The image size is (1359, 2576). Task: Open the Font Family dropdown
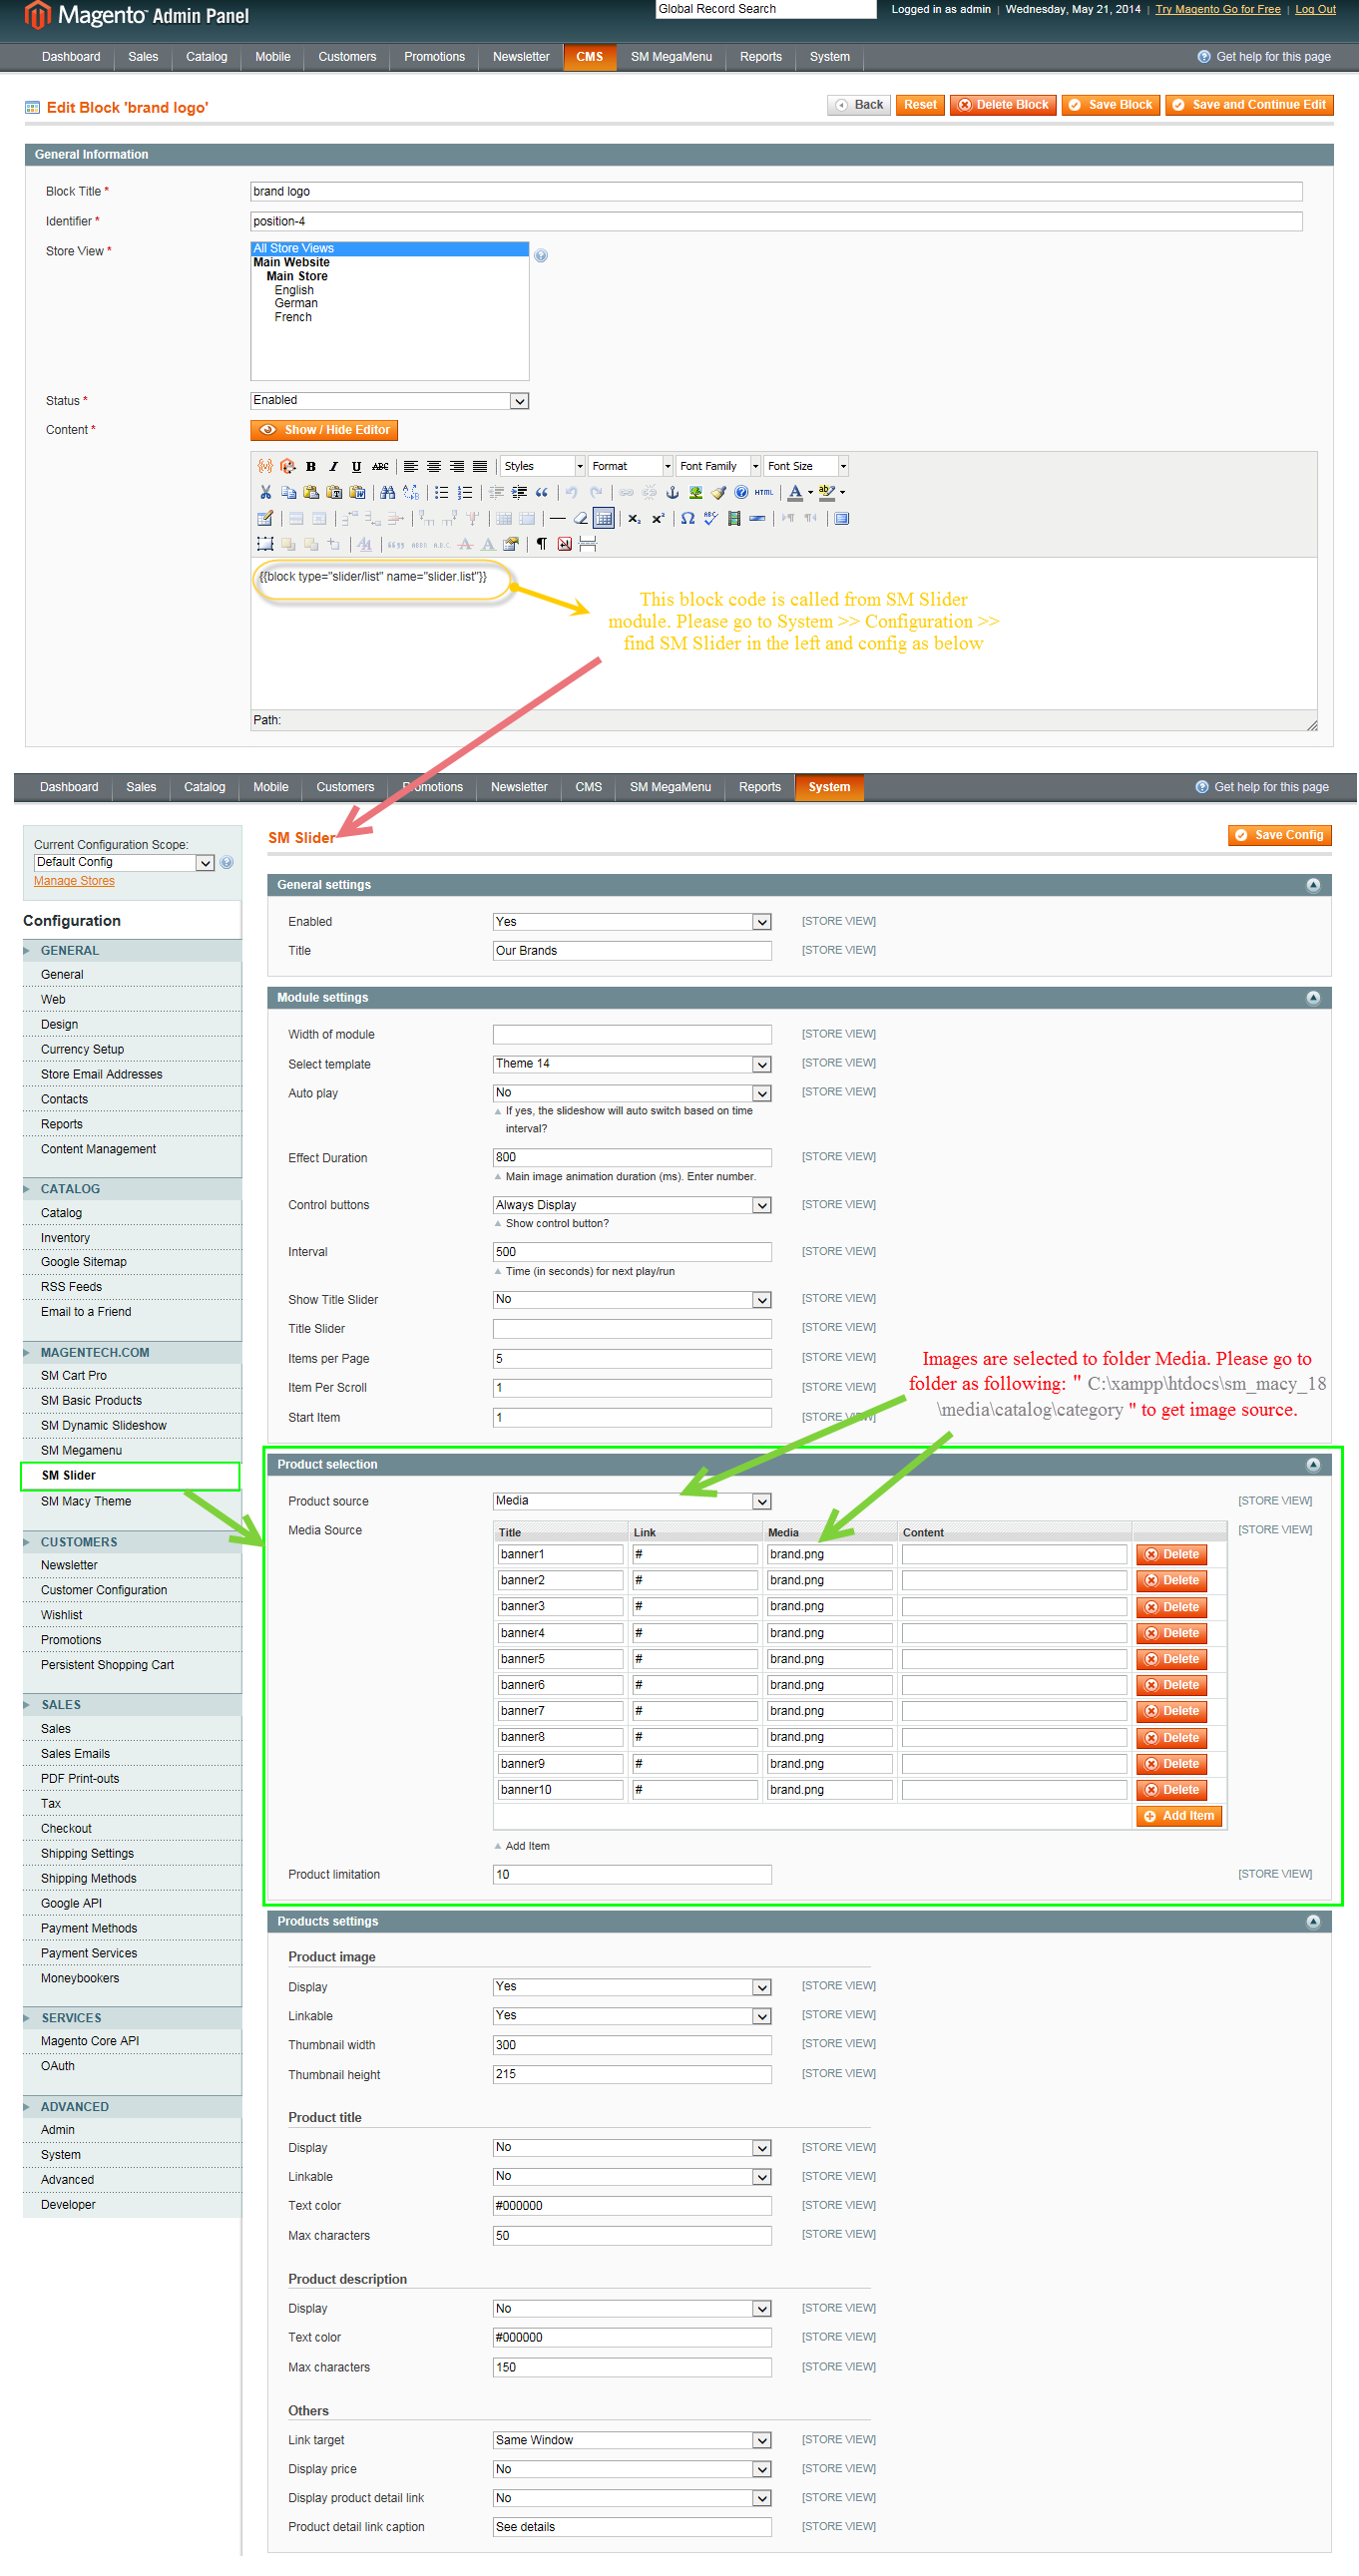click(x=718, y=466)
